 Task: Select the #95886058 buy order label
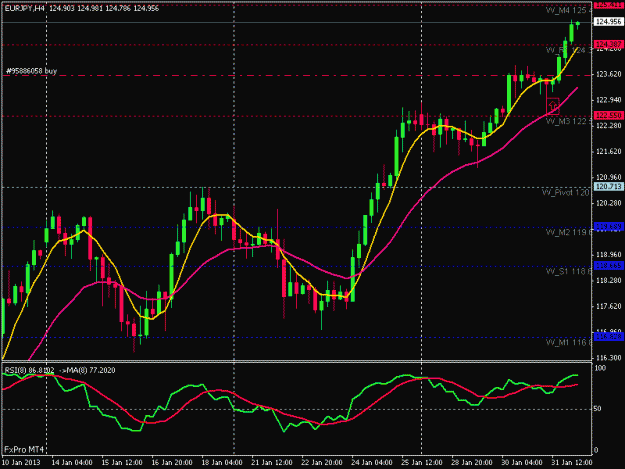click(31, 71)
